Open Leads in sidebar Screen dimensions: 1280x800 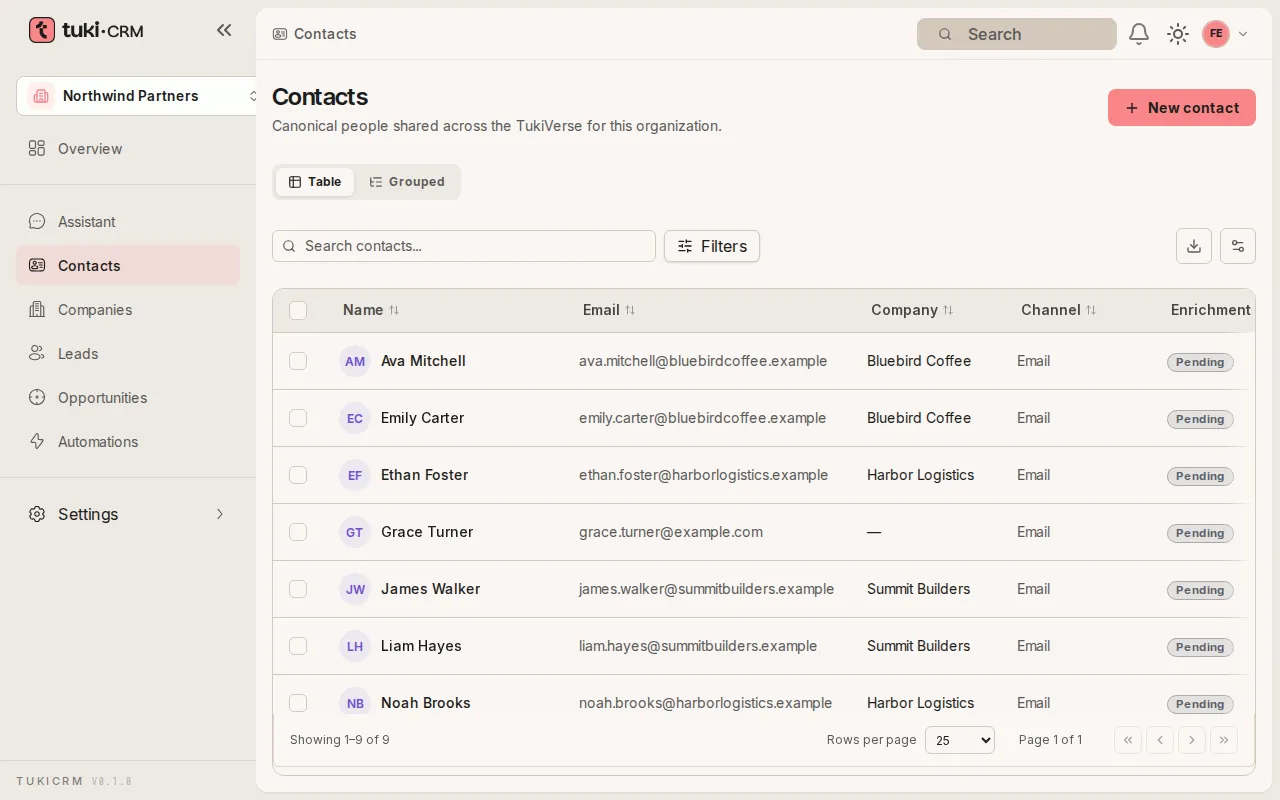(128, 354)
